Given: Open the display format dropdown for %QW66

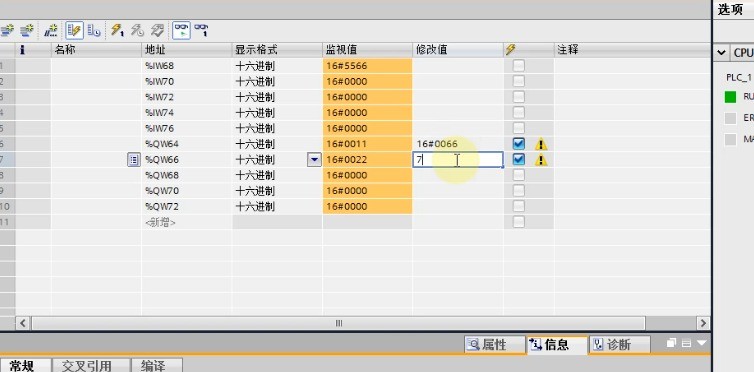Looking at the screenshot, I should 314,160.
